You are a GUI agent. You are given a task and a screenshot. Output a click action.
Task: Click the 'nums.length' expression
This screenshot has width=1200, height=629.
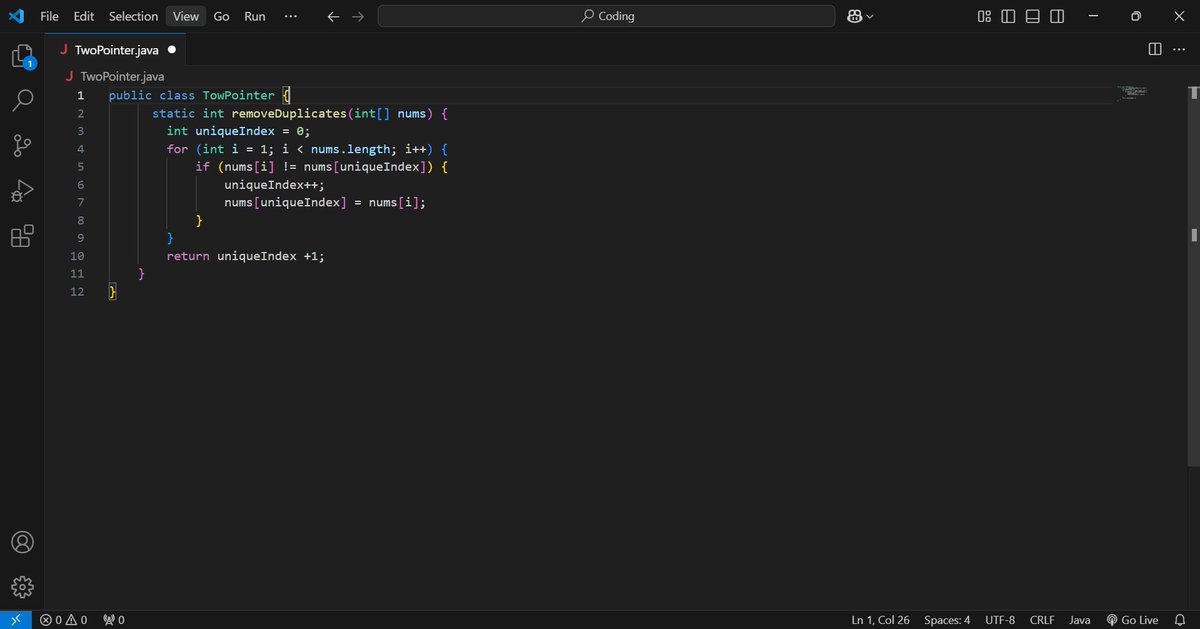(350, 149)
